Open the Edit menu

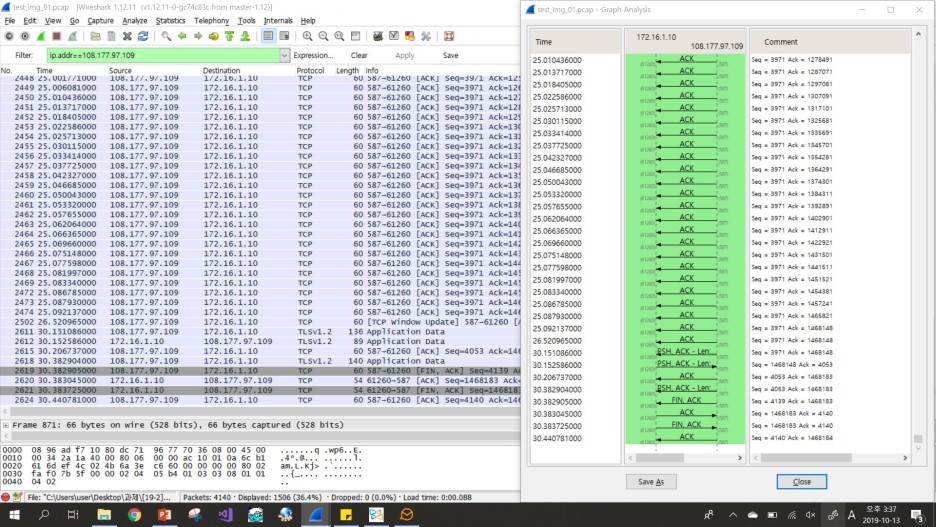pos(30,20)
